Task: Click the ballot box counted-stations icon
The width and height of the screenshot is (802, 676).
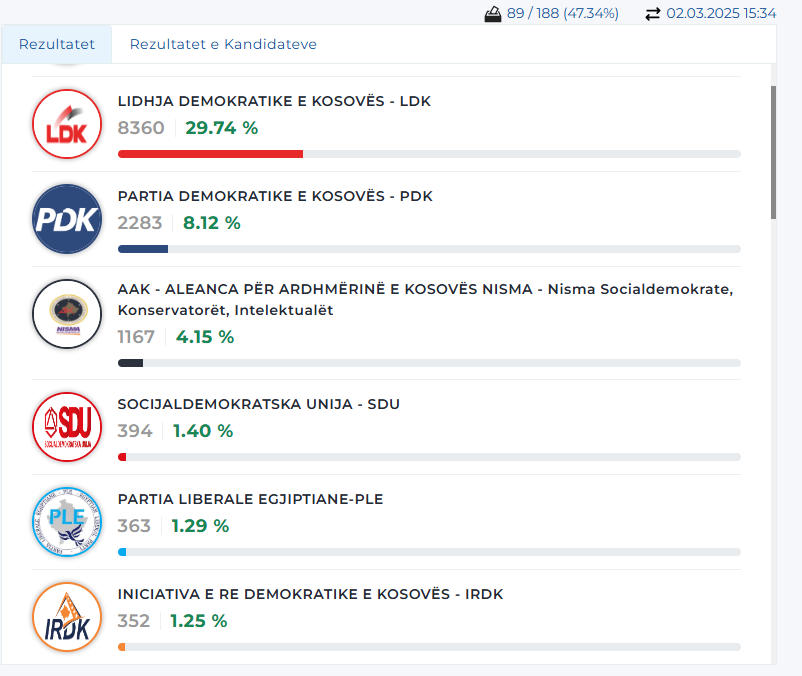Action: [x=492, y=14]
